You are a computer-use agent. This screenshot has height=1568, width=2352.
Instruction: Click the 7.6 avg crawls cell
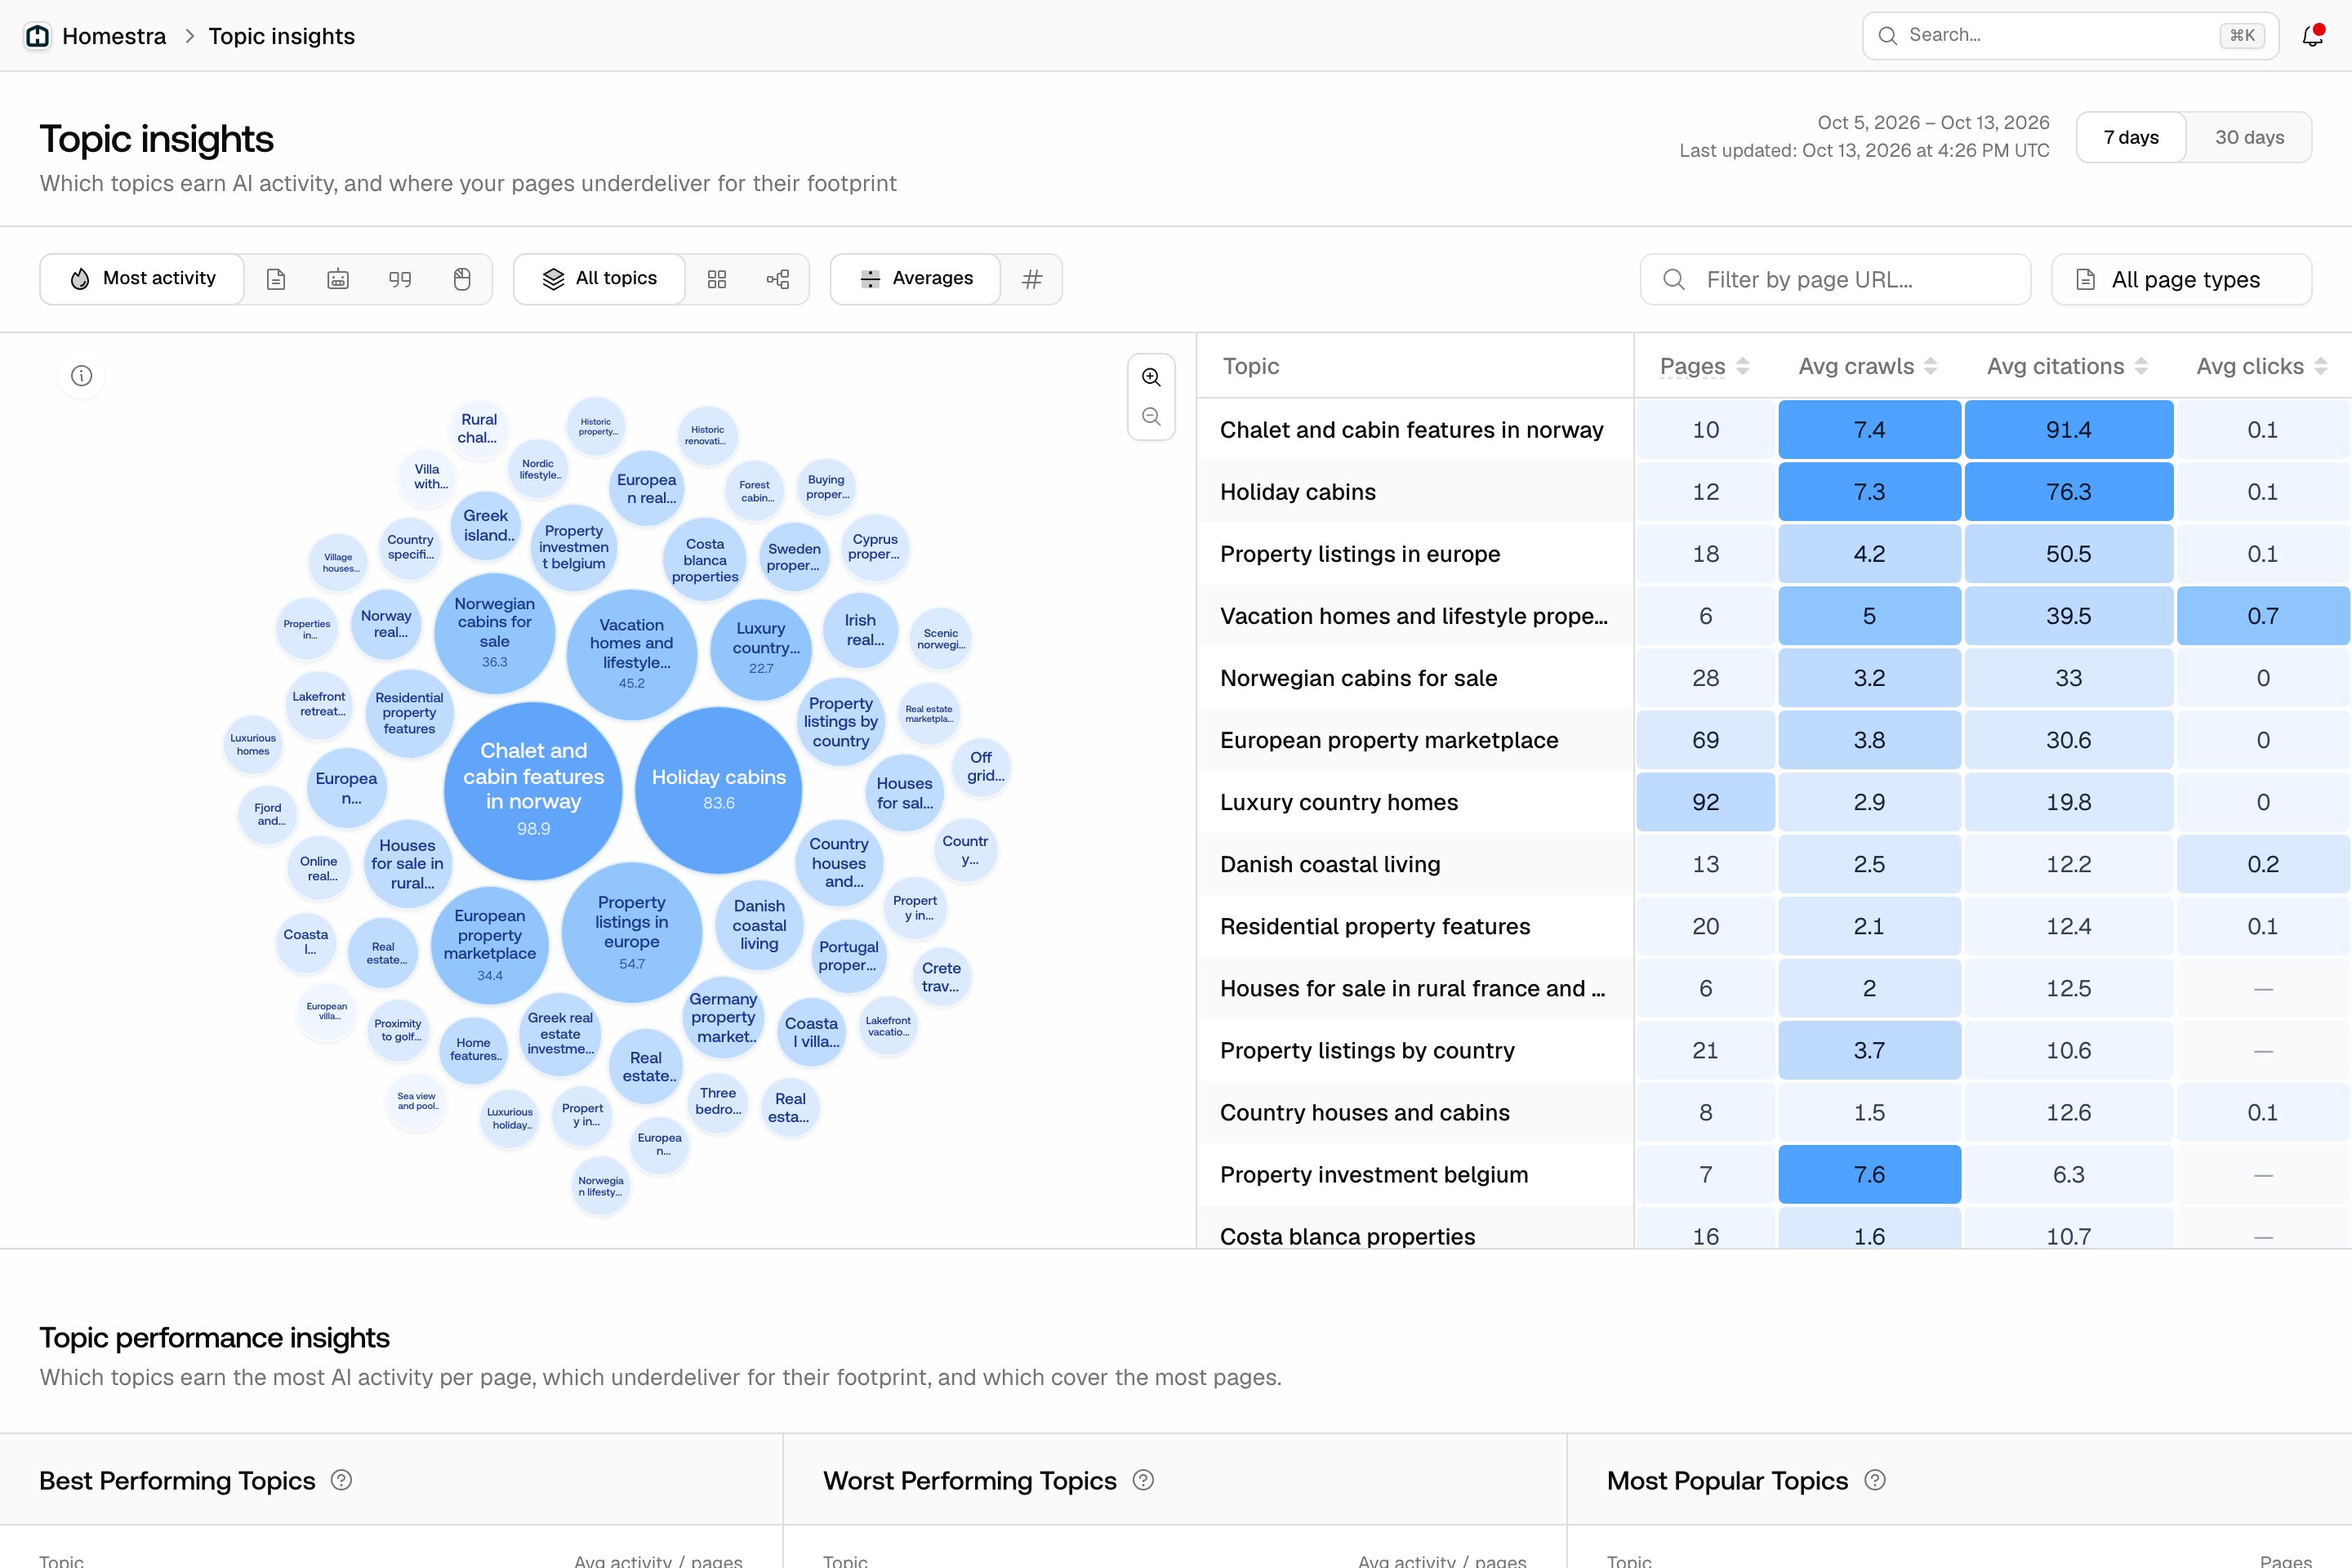1869,1174
